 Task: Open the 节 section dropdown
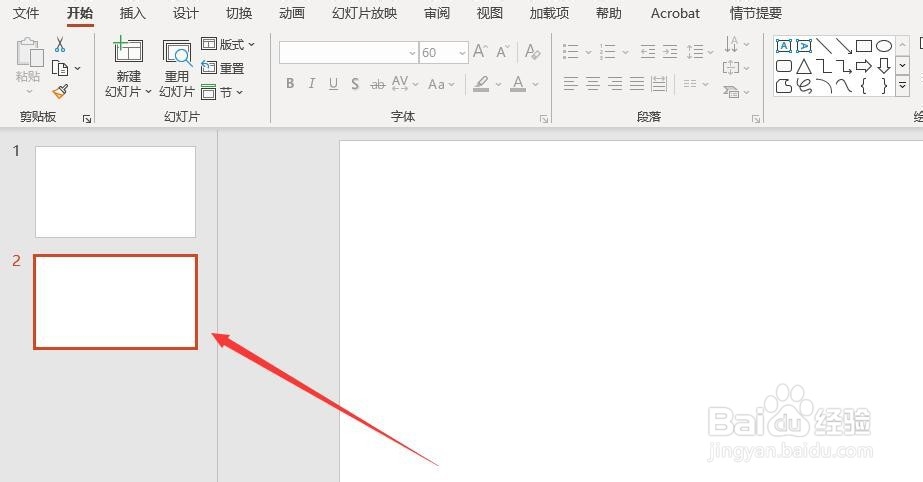222,92
